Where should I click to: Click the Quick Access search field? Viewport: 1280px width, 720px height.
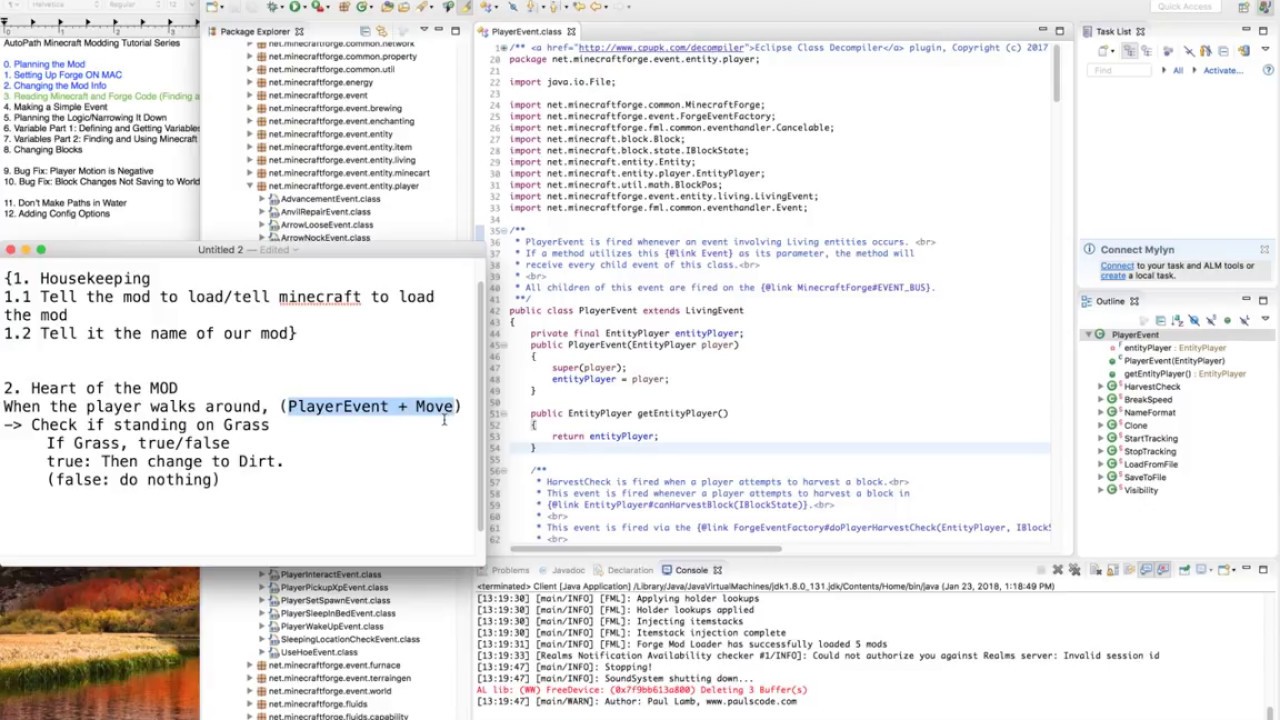(x=1187, y=7)
